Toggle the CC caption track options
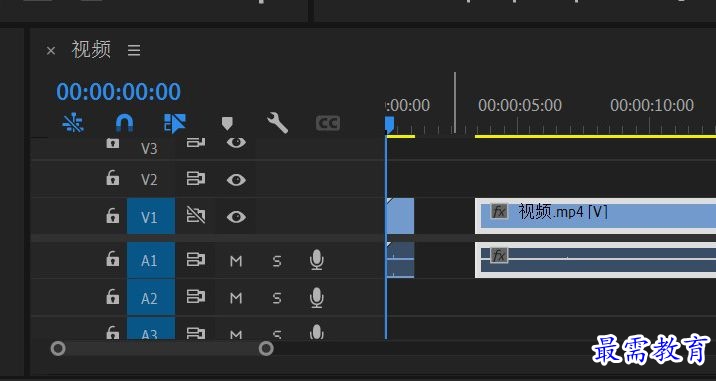Viewport: 716px width, 381px height. tap(328, 123)
